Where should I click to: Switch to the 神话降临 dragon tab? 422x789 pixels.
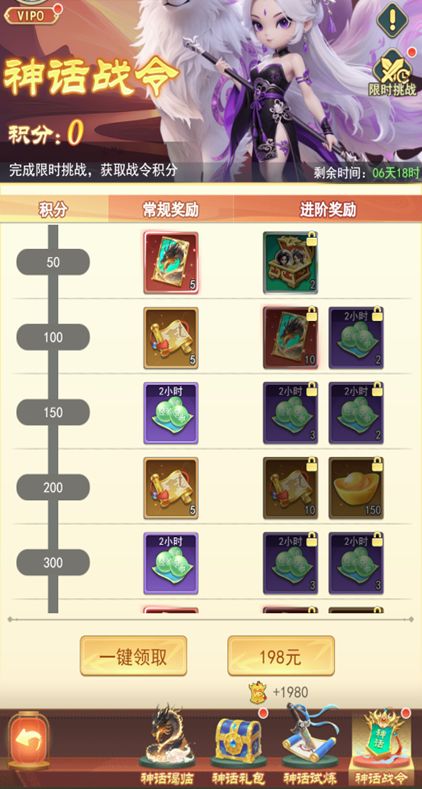pos(167,746)
